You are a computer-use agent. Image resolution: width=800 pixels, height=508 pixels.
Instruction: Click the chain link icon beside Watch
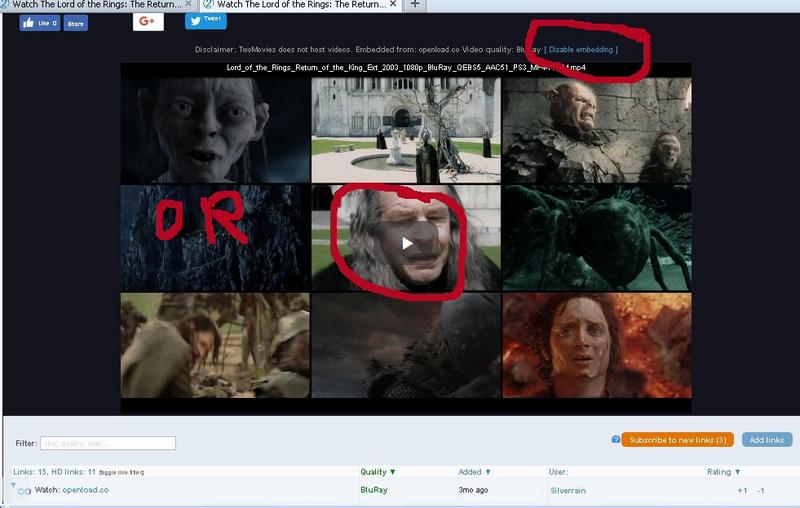tap(24, 491)
